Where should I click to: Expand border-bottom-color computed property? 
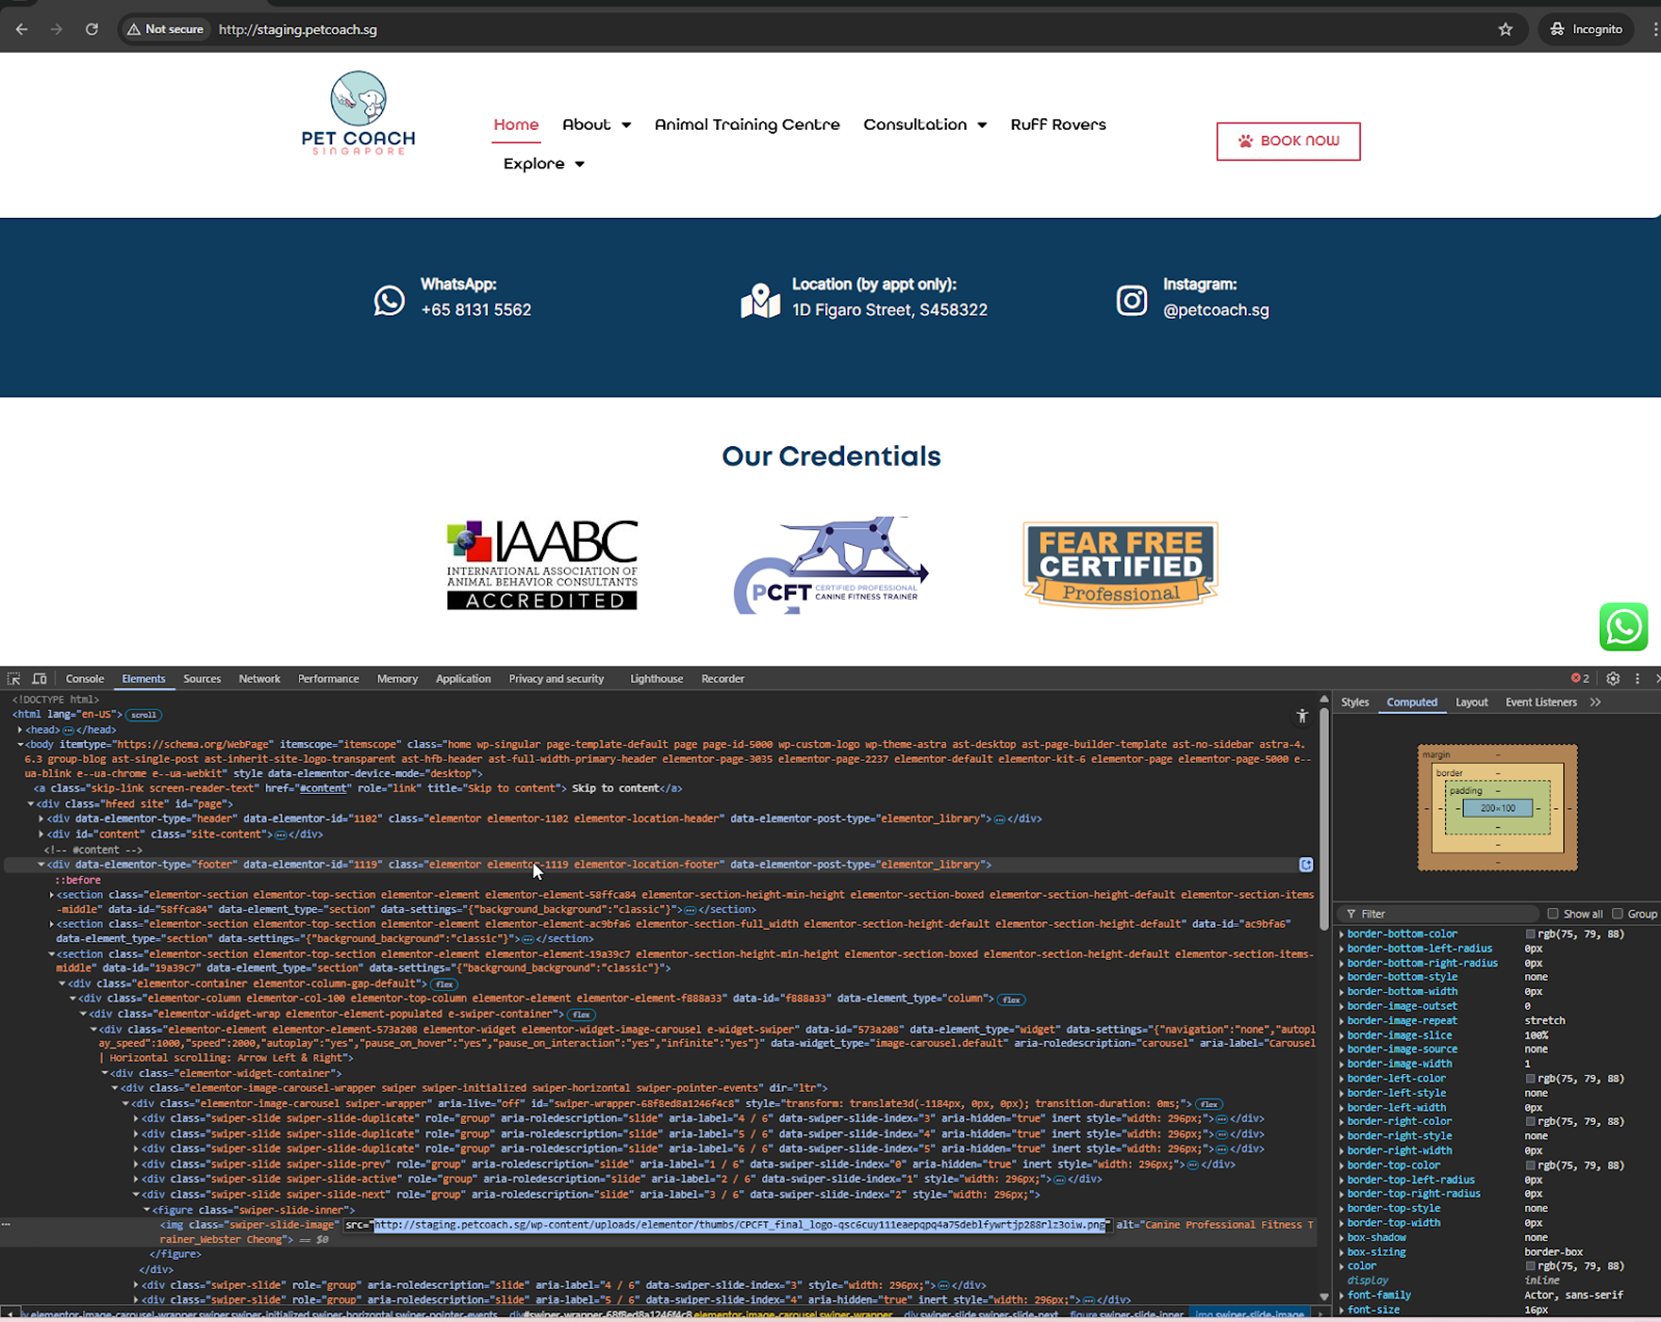(1342, 934)
